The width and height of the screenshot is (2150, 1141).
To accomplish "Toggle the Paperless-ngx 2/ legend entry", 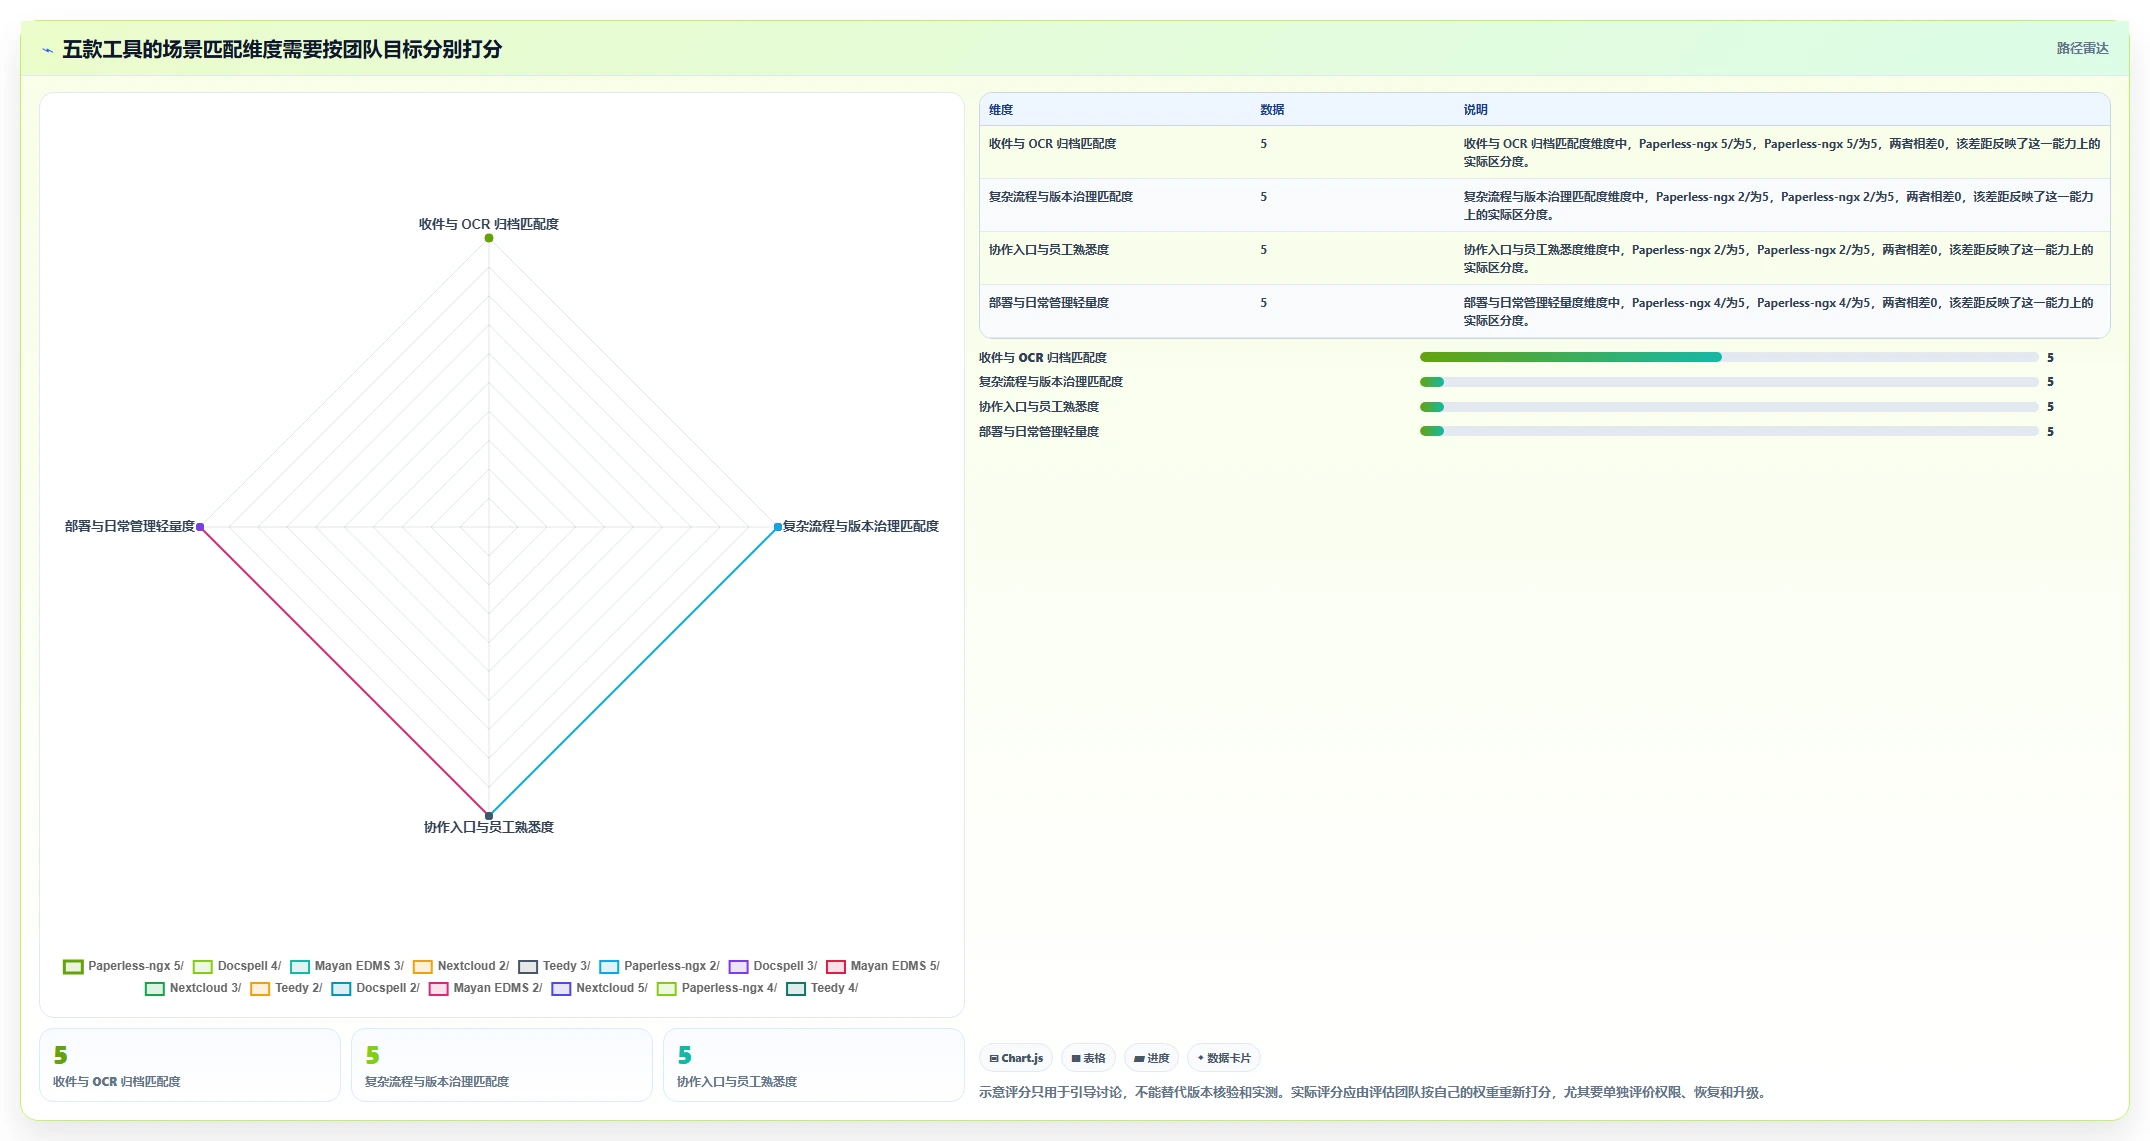I will click(x=659, y=966).
